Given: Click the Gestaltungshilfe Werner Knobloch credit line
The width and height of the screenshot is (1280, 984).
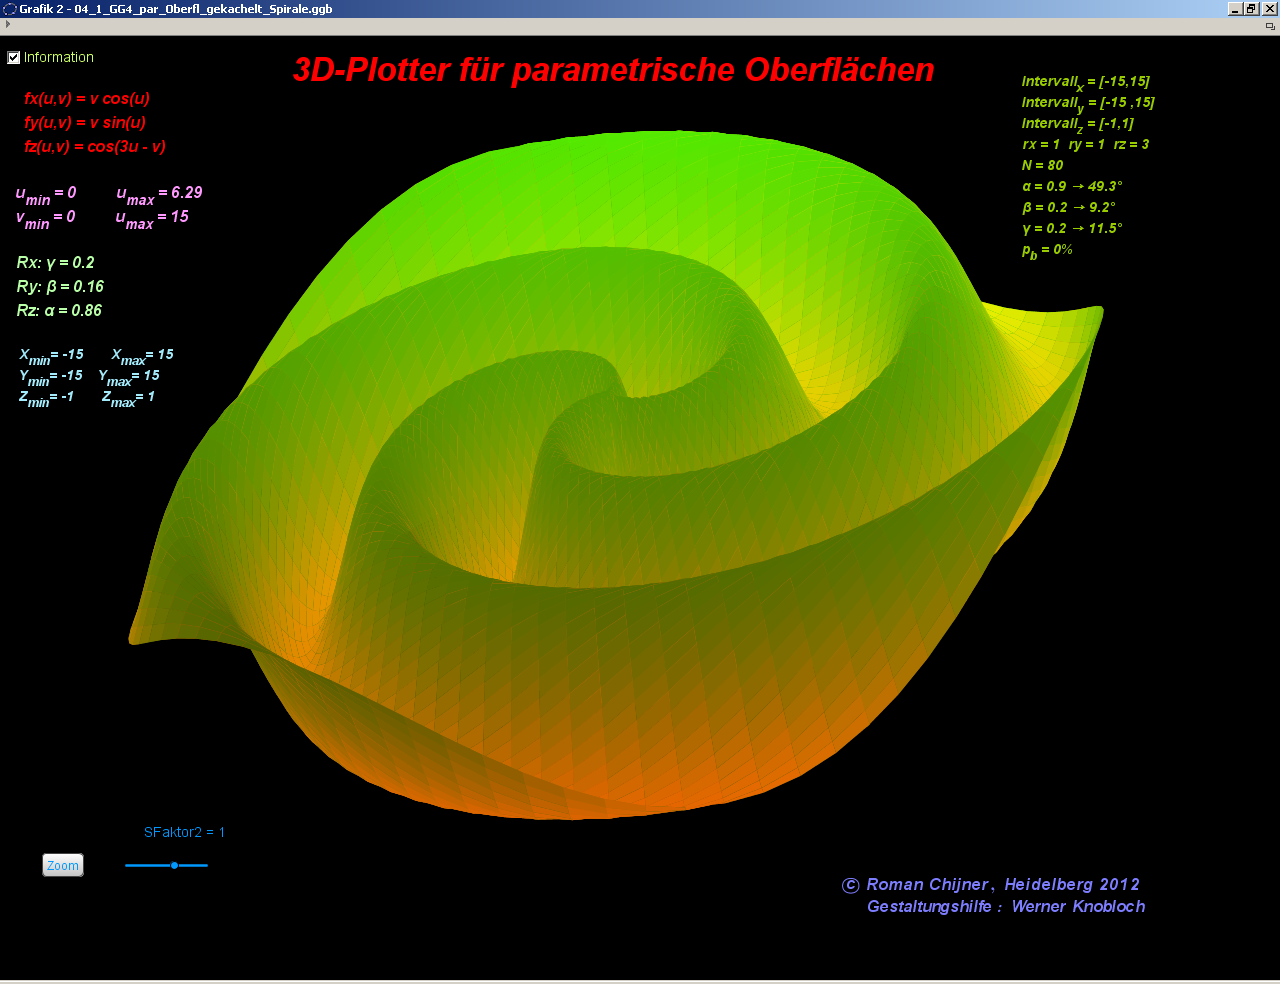Looking at the screenshot, I should tap(1005, 907).
